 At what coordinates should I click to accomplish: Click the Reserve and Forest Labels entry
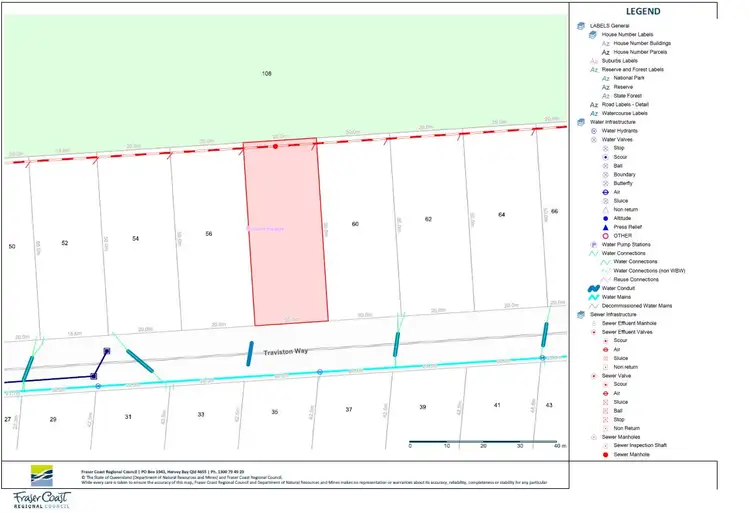coord(632,70)
